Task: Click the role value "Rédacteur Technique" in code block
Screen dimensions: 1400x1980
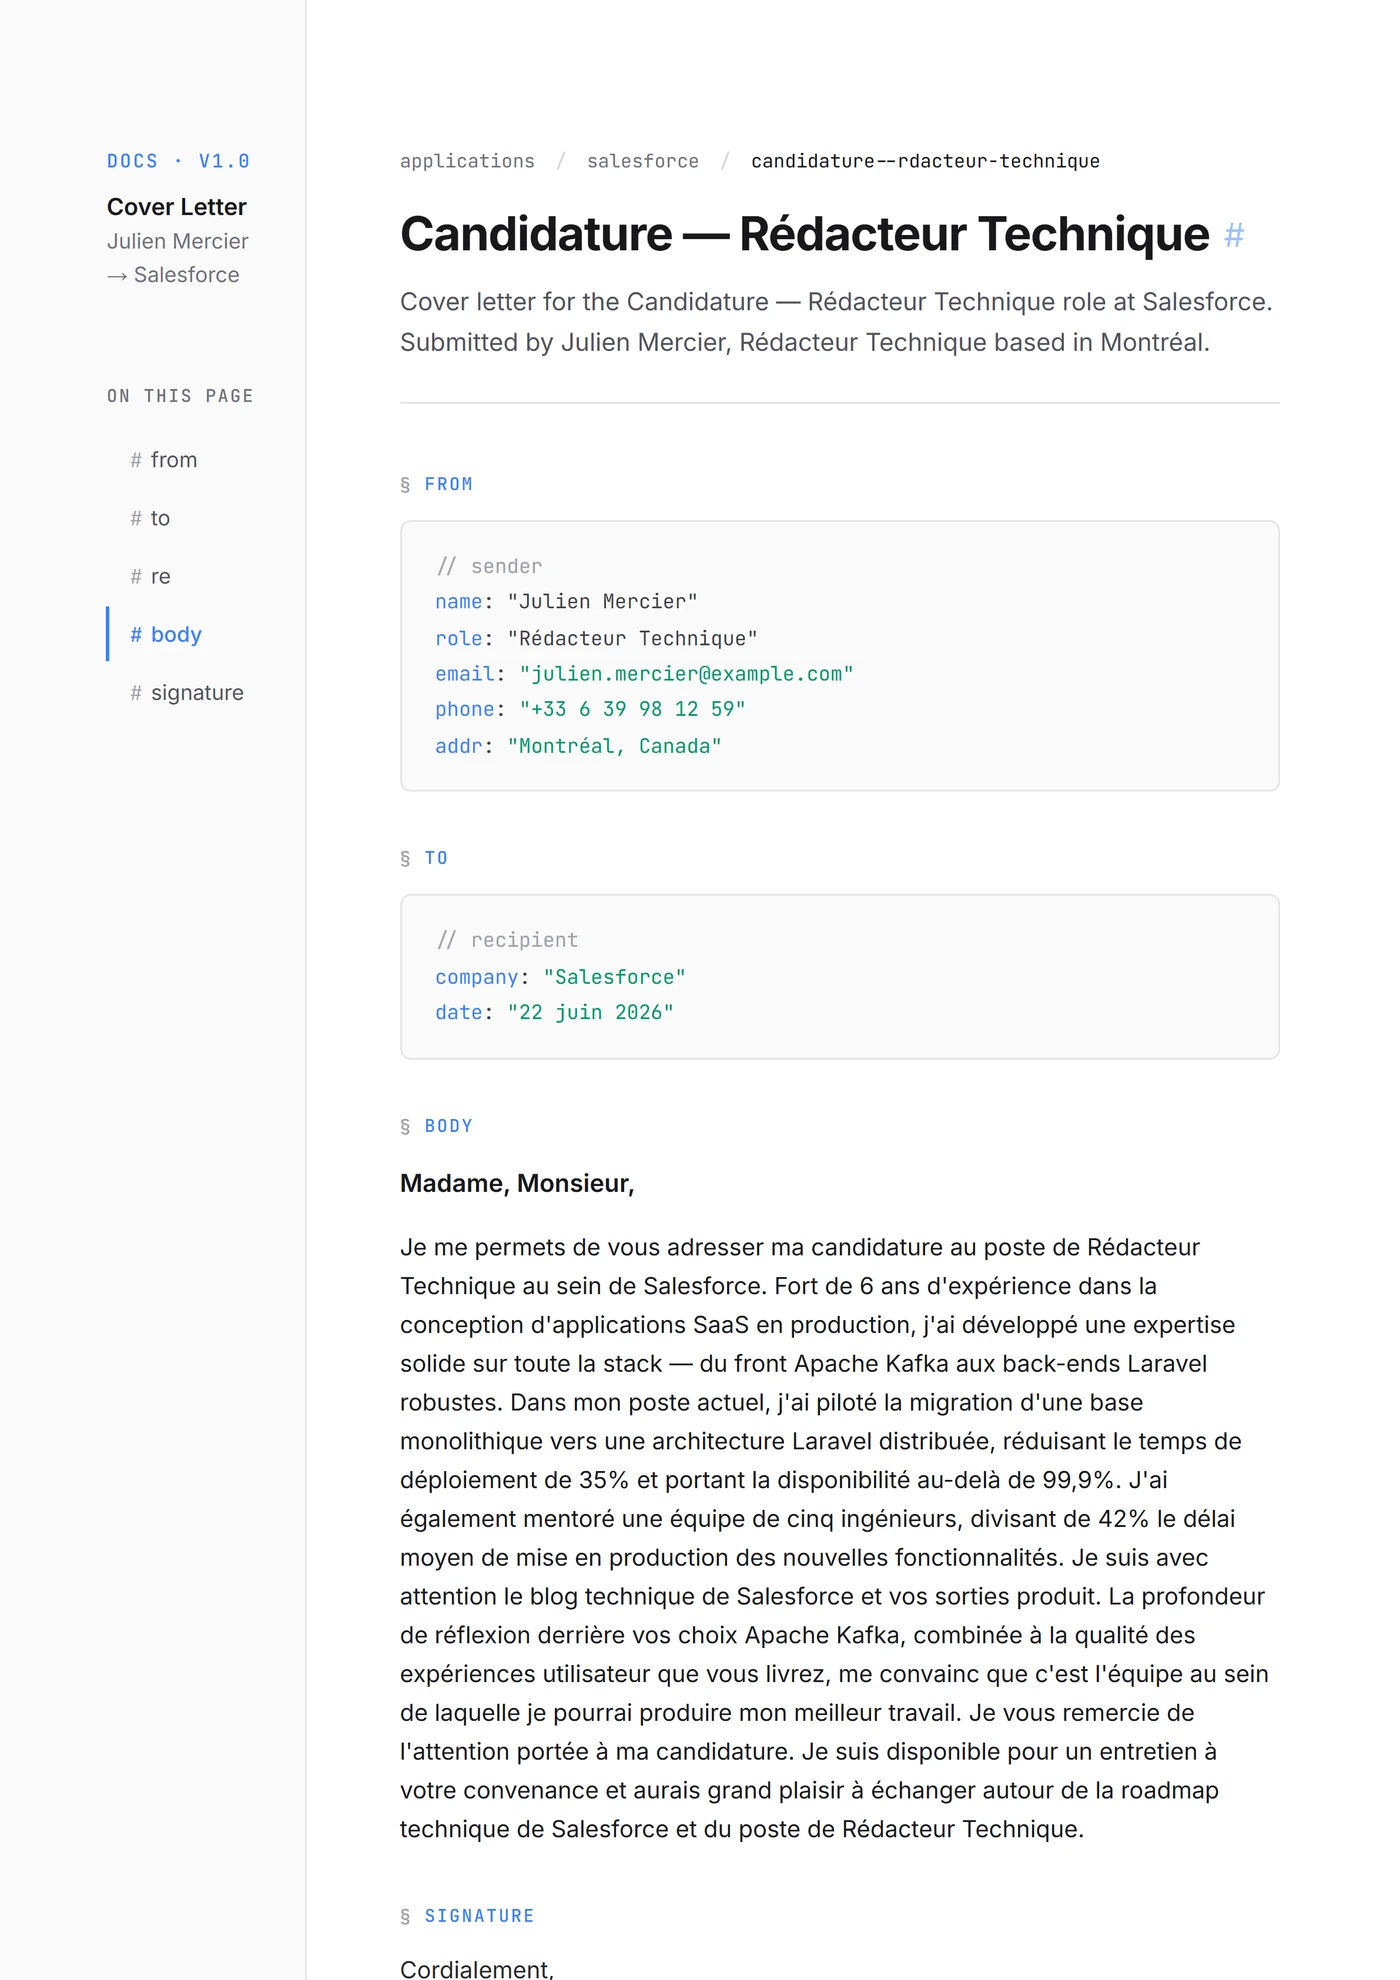Action: pos(632,638)
